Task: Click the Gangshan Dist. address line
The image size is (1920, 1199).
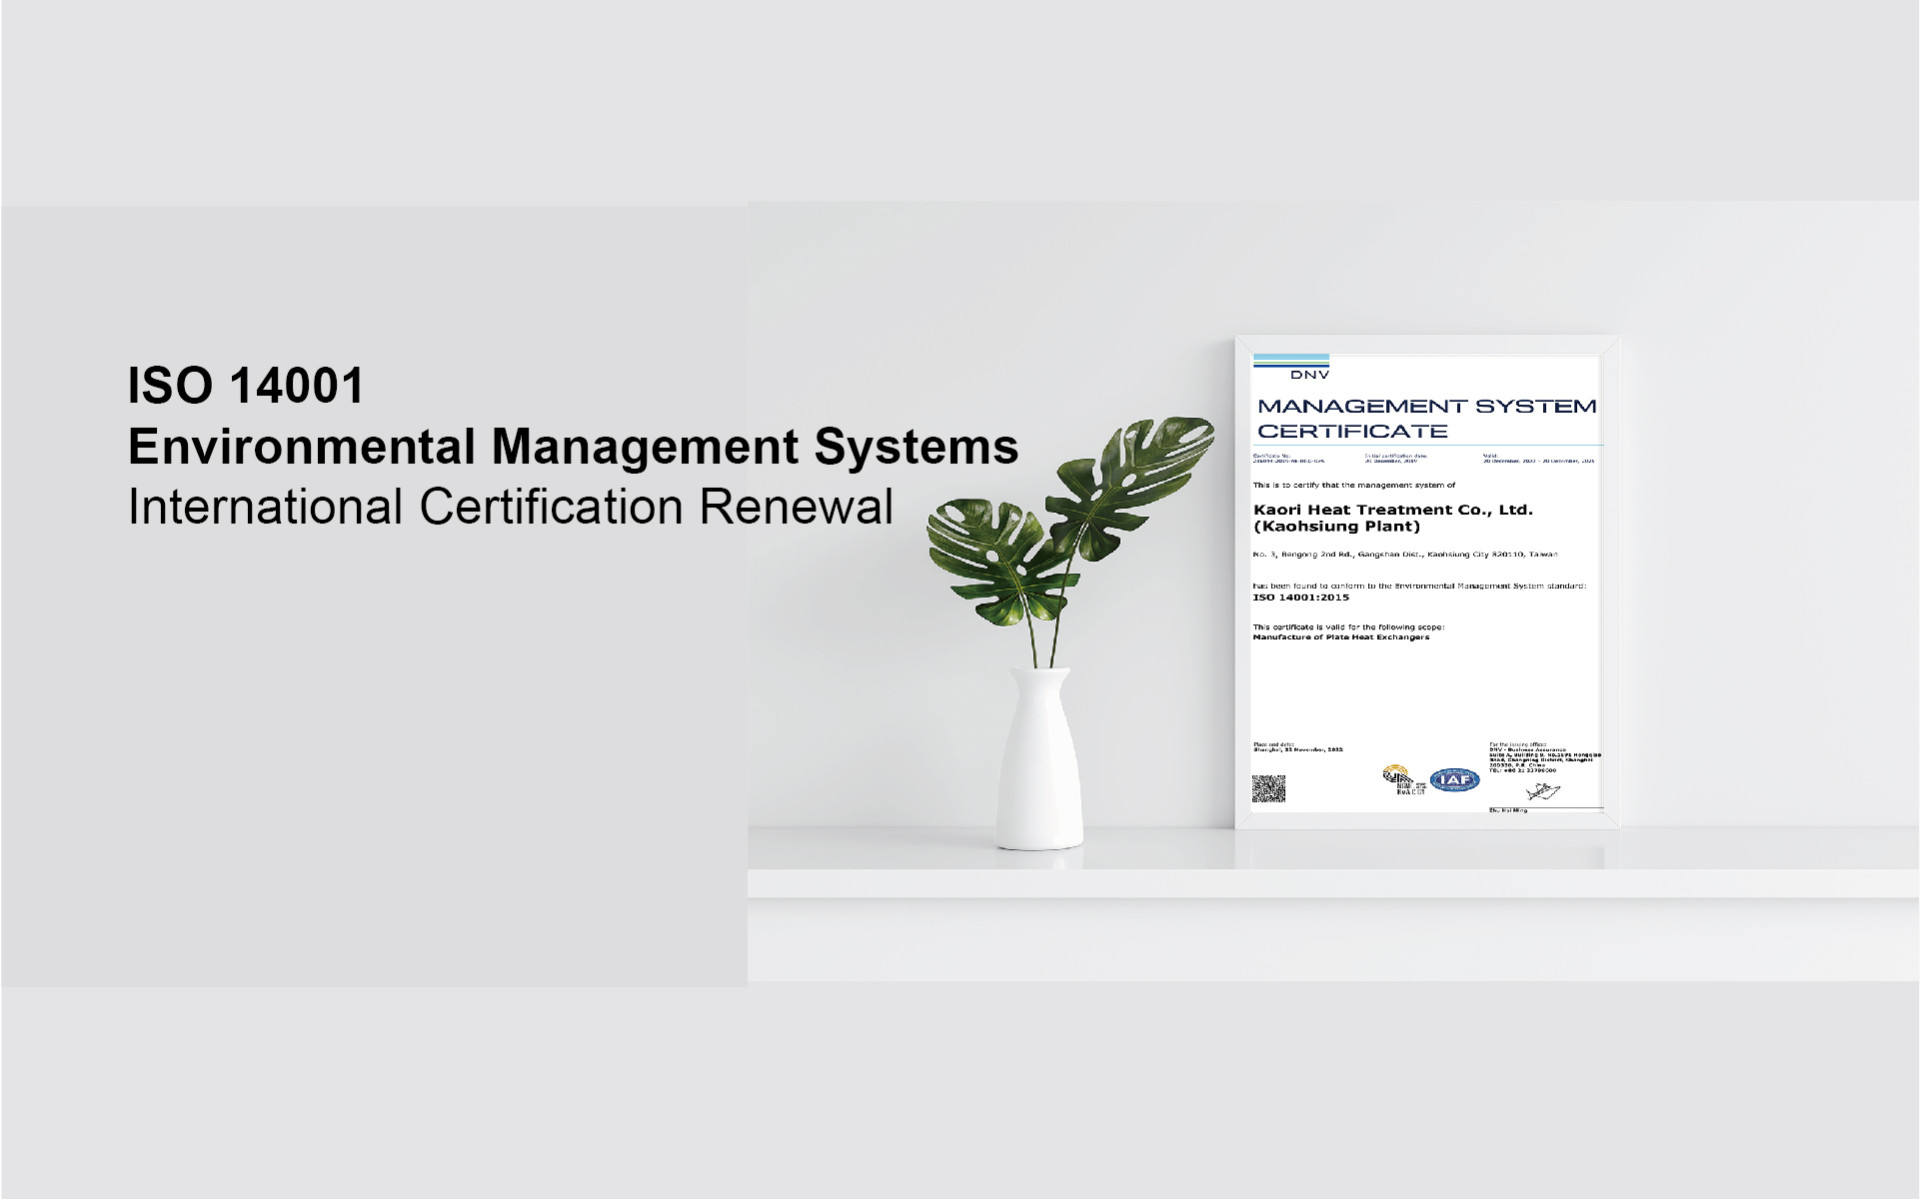Action: [x=1405, y=554]
